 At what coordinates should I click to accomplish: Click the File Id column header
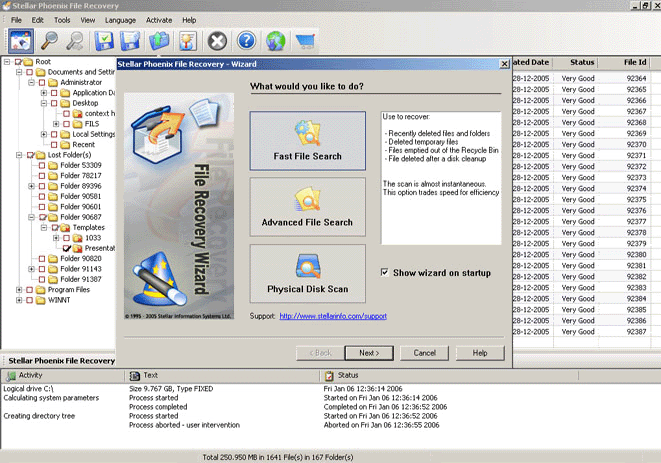[635, 62]
